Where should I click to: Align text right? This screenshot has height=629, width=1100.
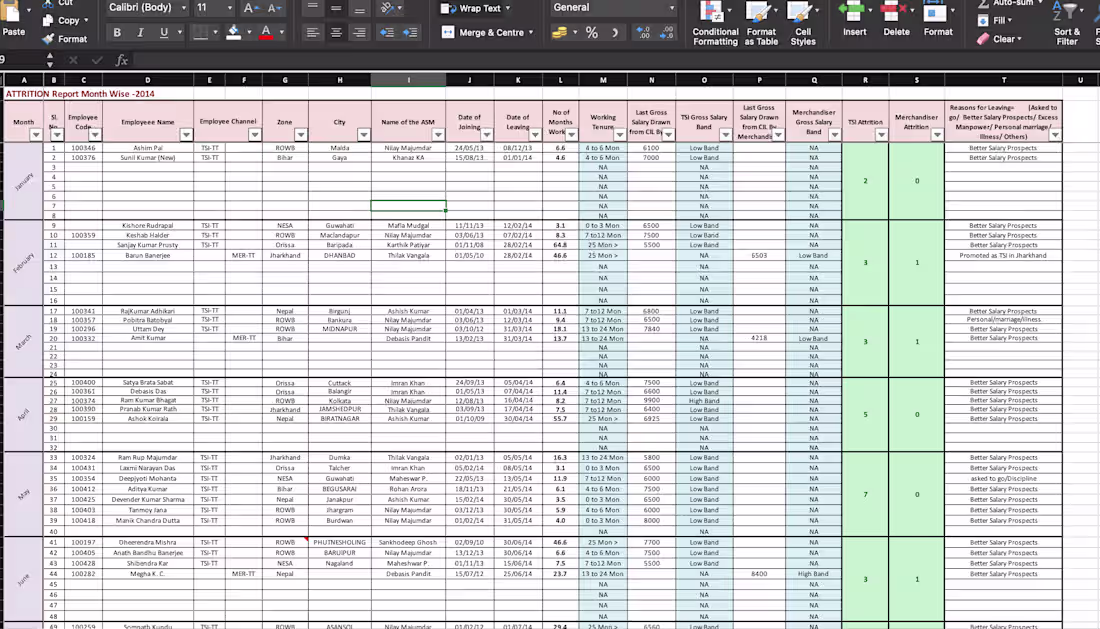pyautogui.click(x=359, y=32)
